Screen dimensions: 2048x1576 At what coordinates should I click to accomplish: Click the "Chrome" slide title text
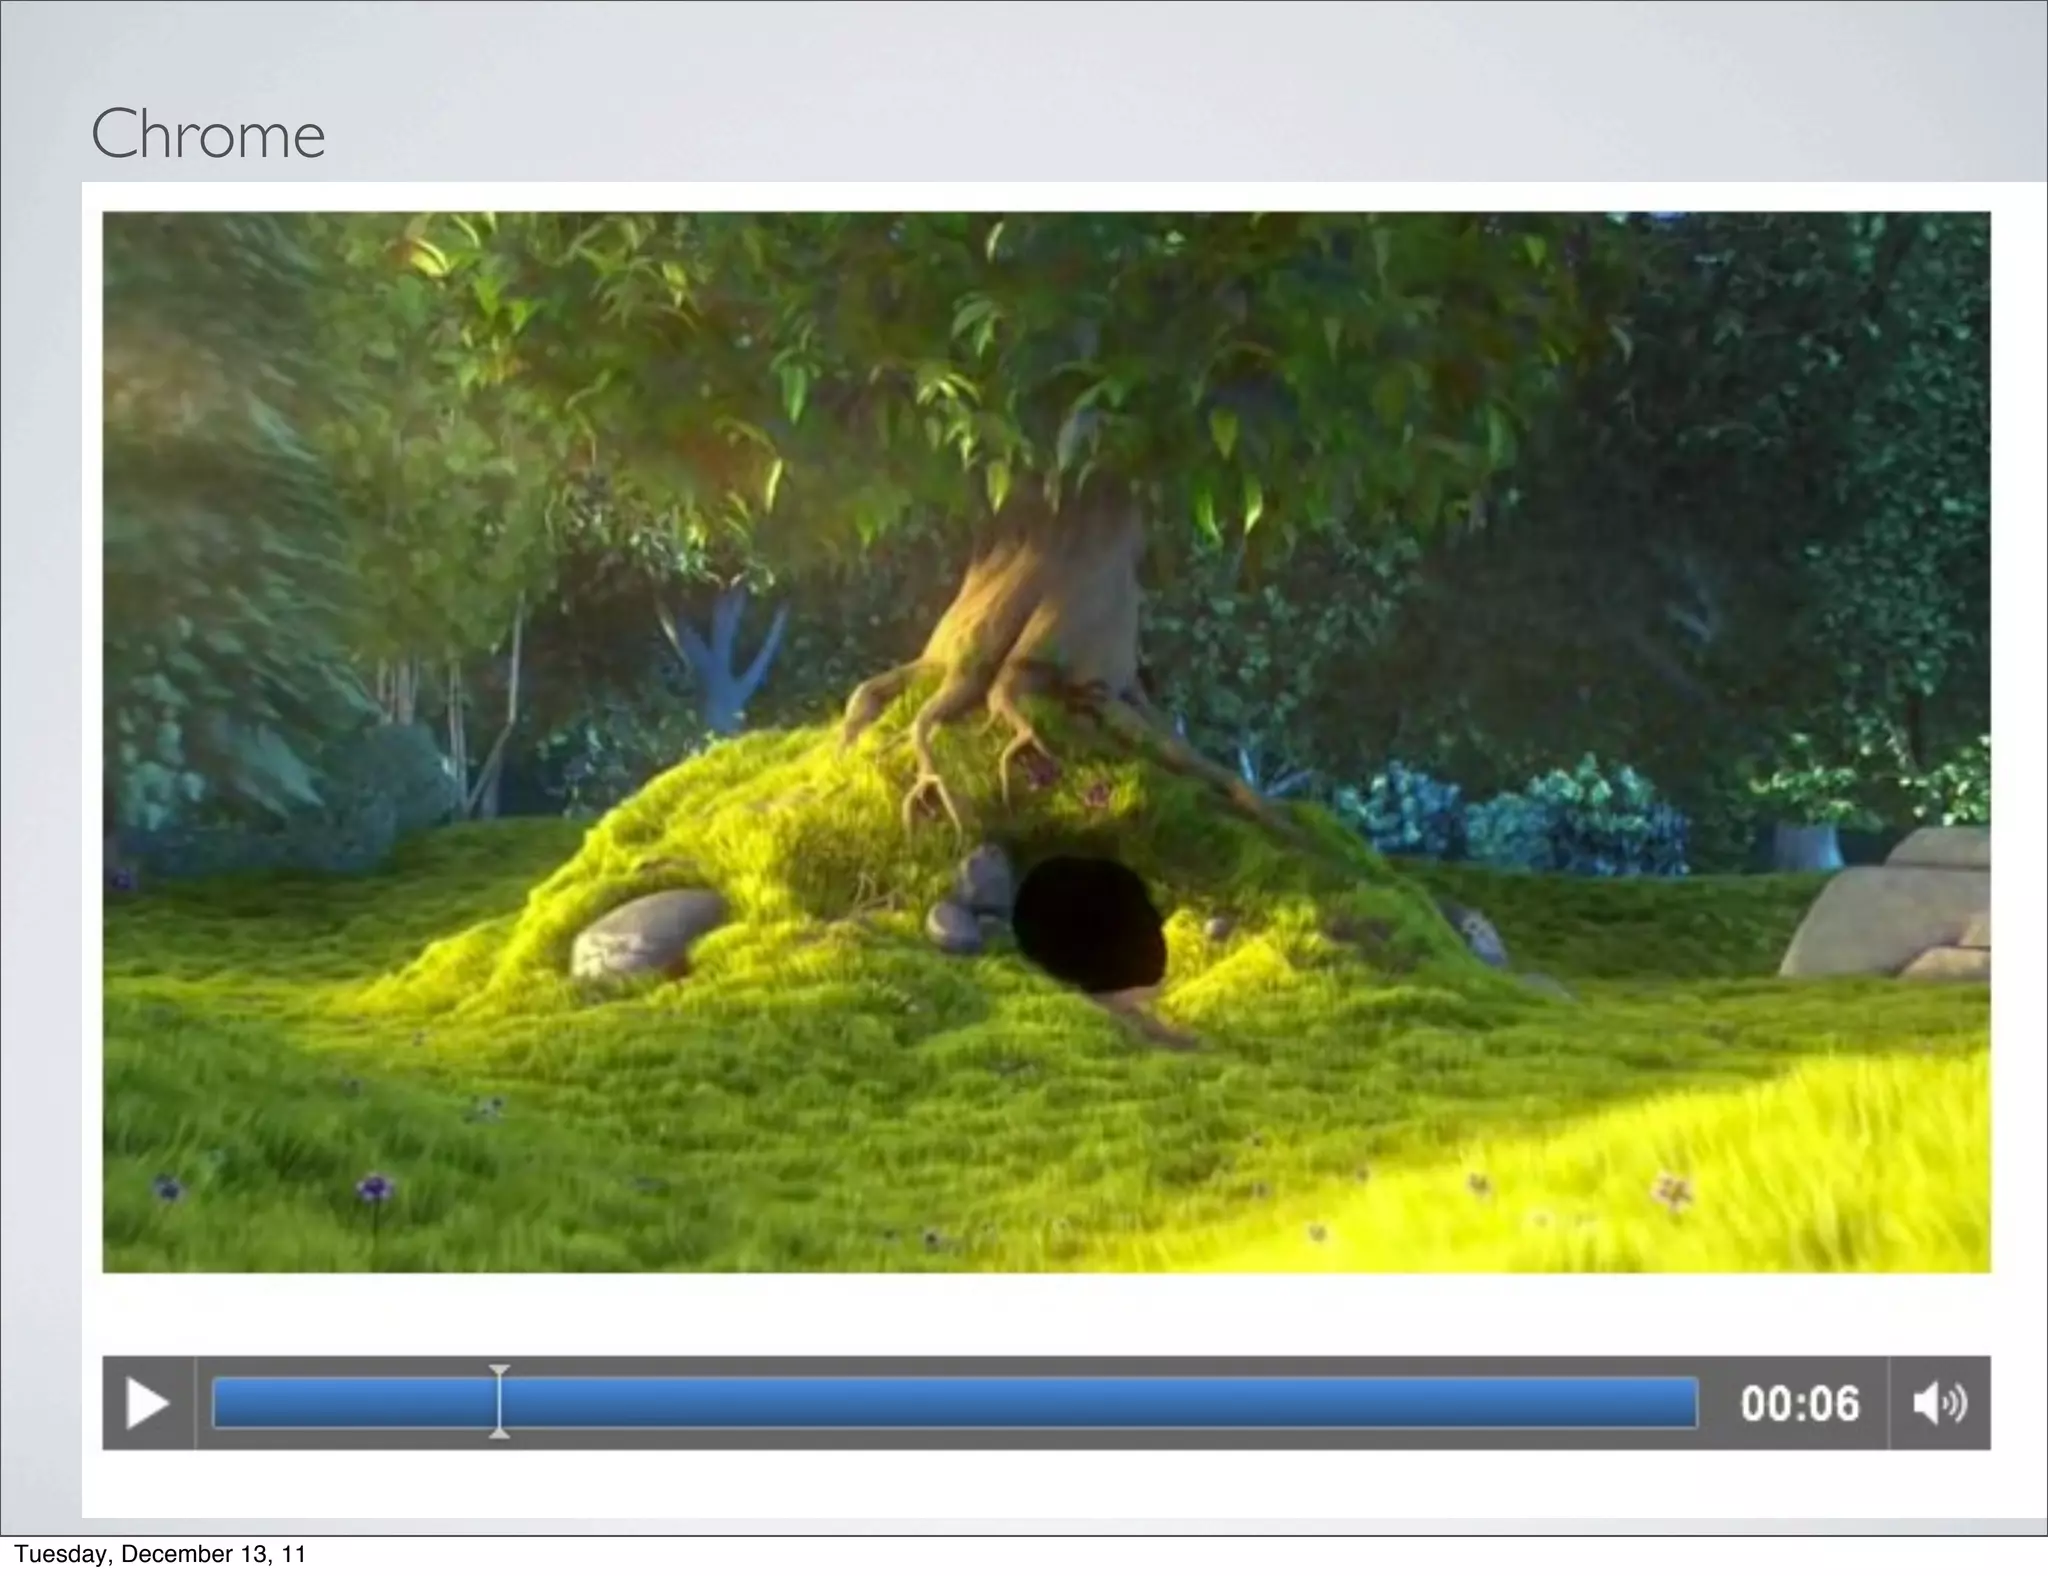click(x=208, y=134)
